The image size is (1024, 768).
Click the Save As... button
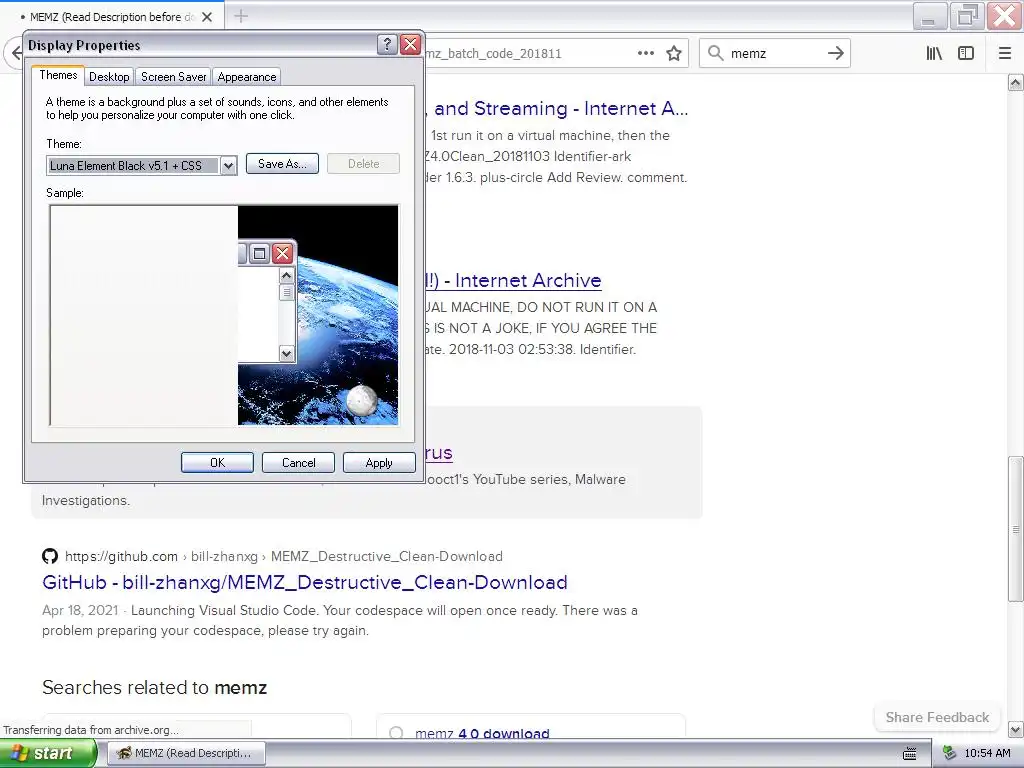click(282, 164)
